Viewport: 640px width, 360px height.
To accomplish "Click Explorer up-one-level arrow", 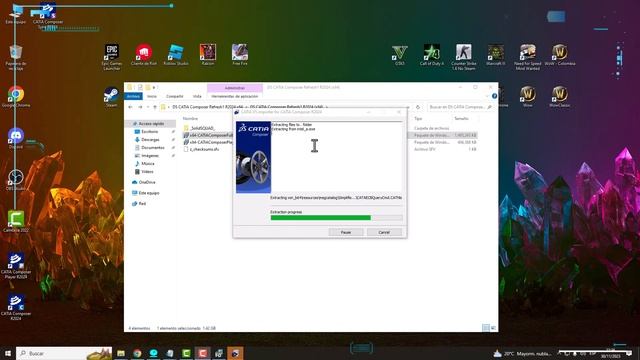I will (155, 107).
